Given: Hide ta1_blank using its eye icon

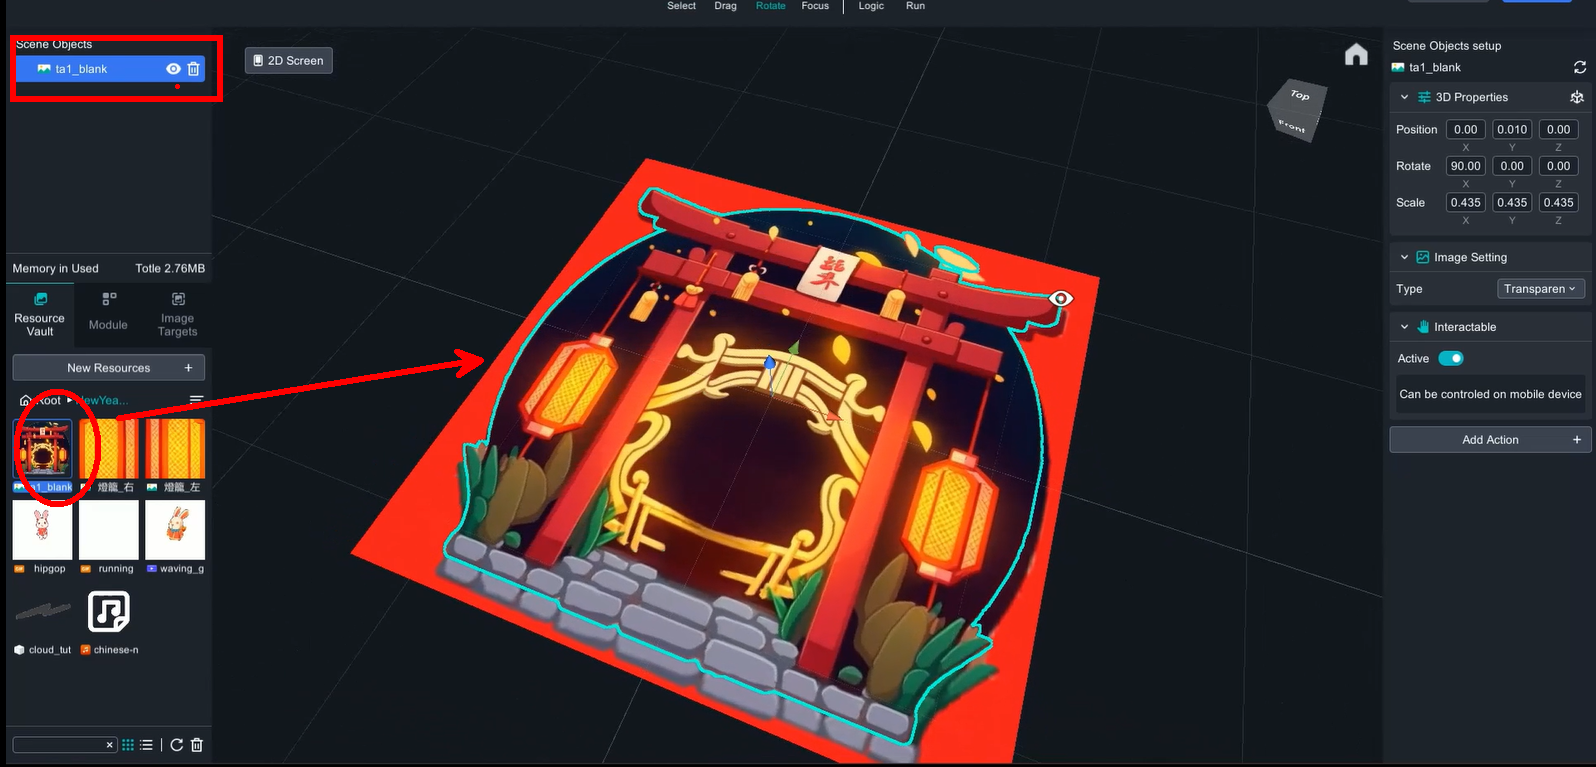Looking at the screenshot, I should point(173,69).
